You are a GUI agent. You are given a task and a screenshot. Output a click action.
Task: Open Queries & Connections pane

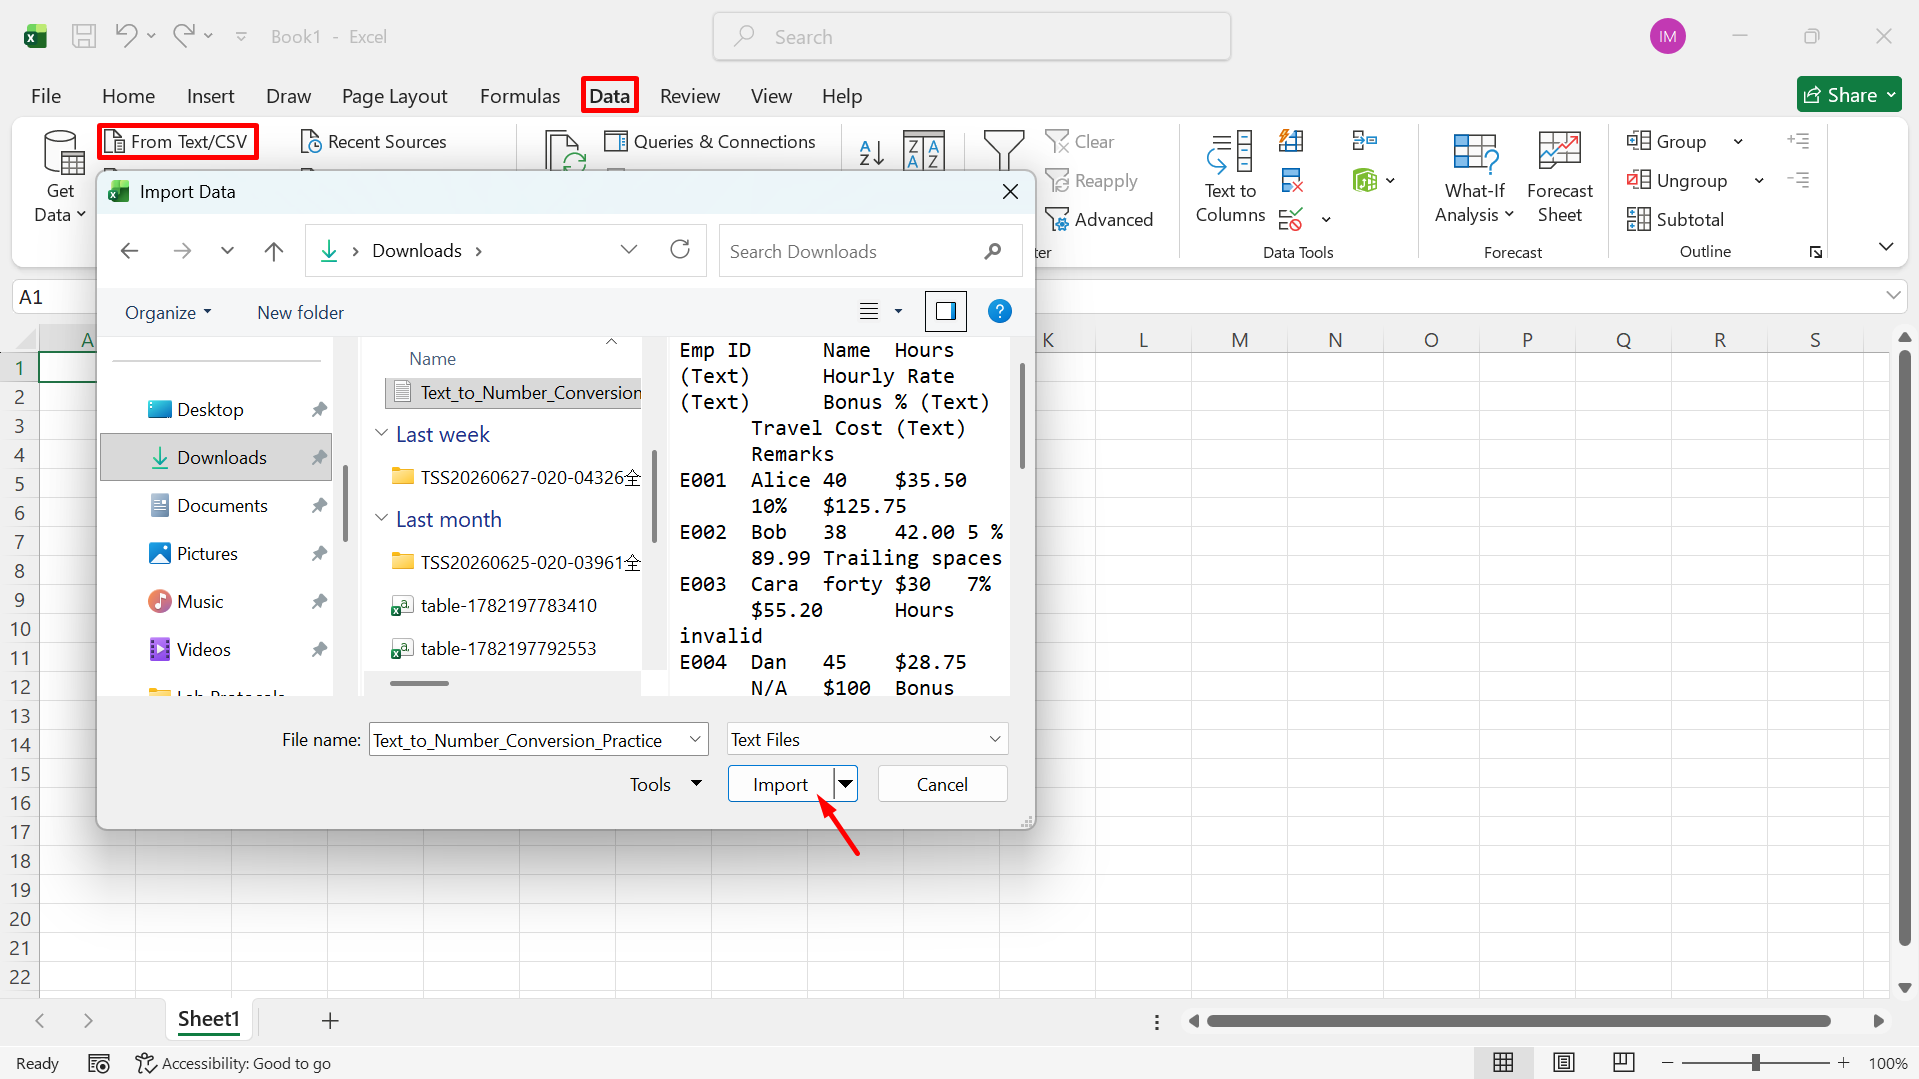point(710,142)
